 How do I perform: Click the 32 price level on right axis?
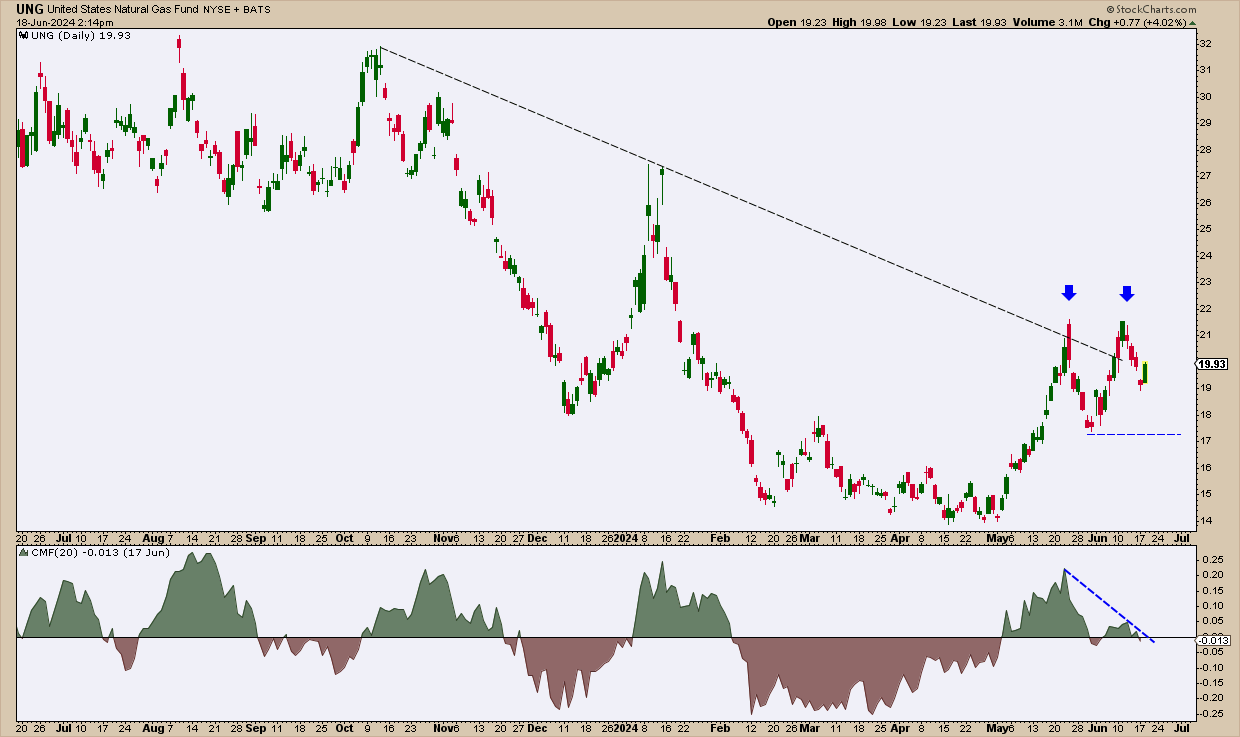click(1205, 44)
